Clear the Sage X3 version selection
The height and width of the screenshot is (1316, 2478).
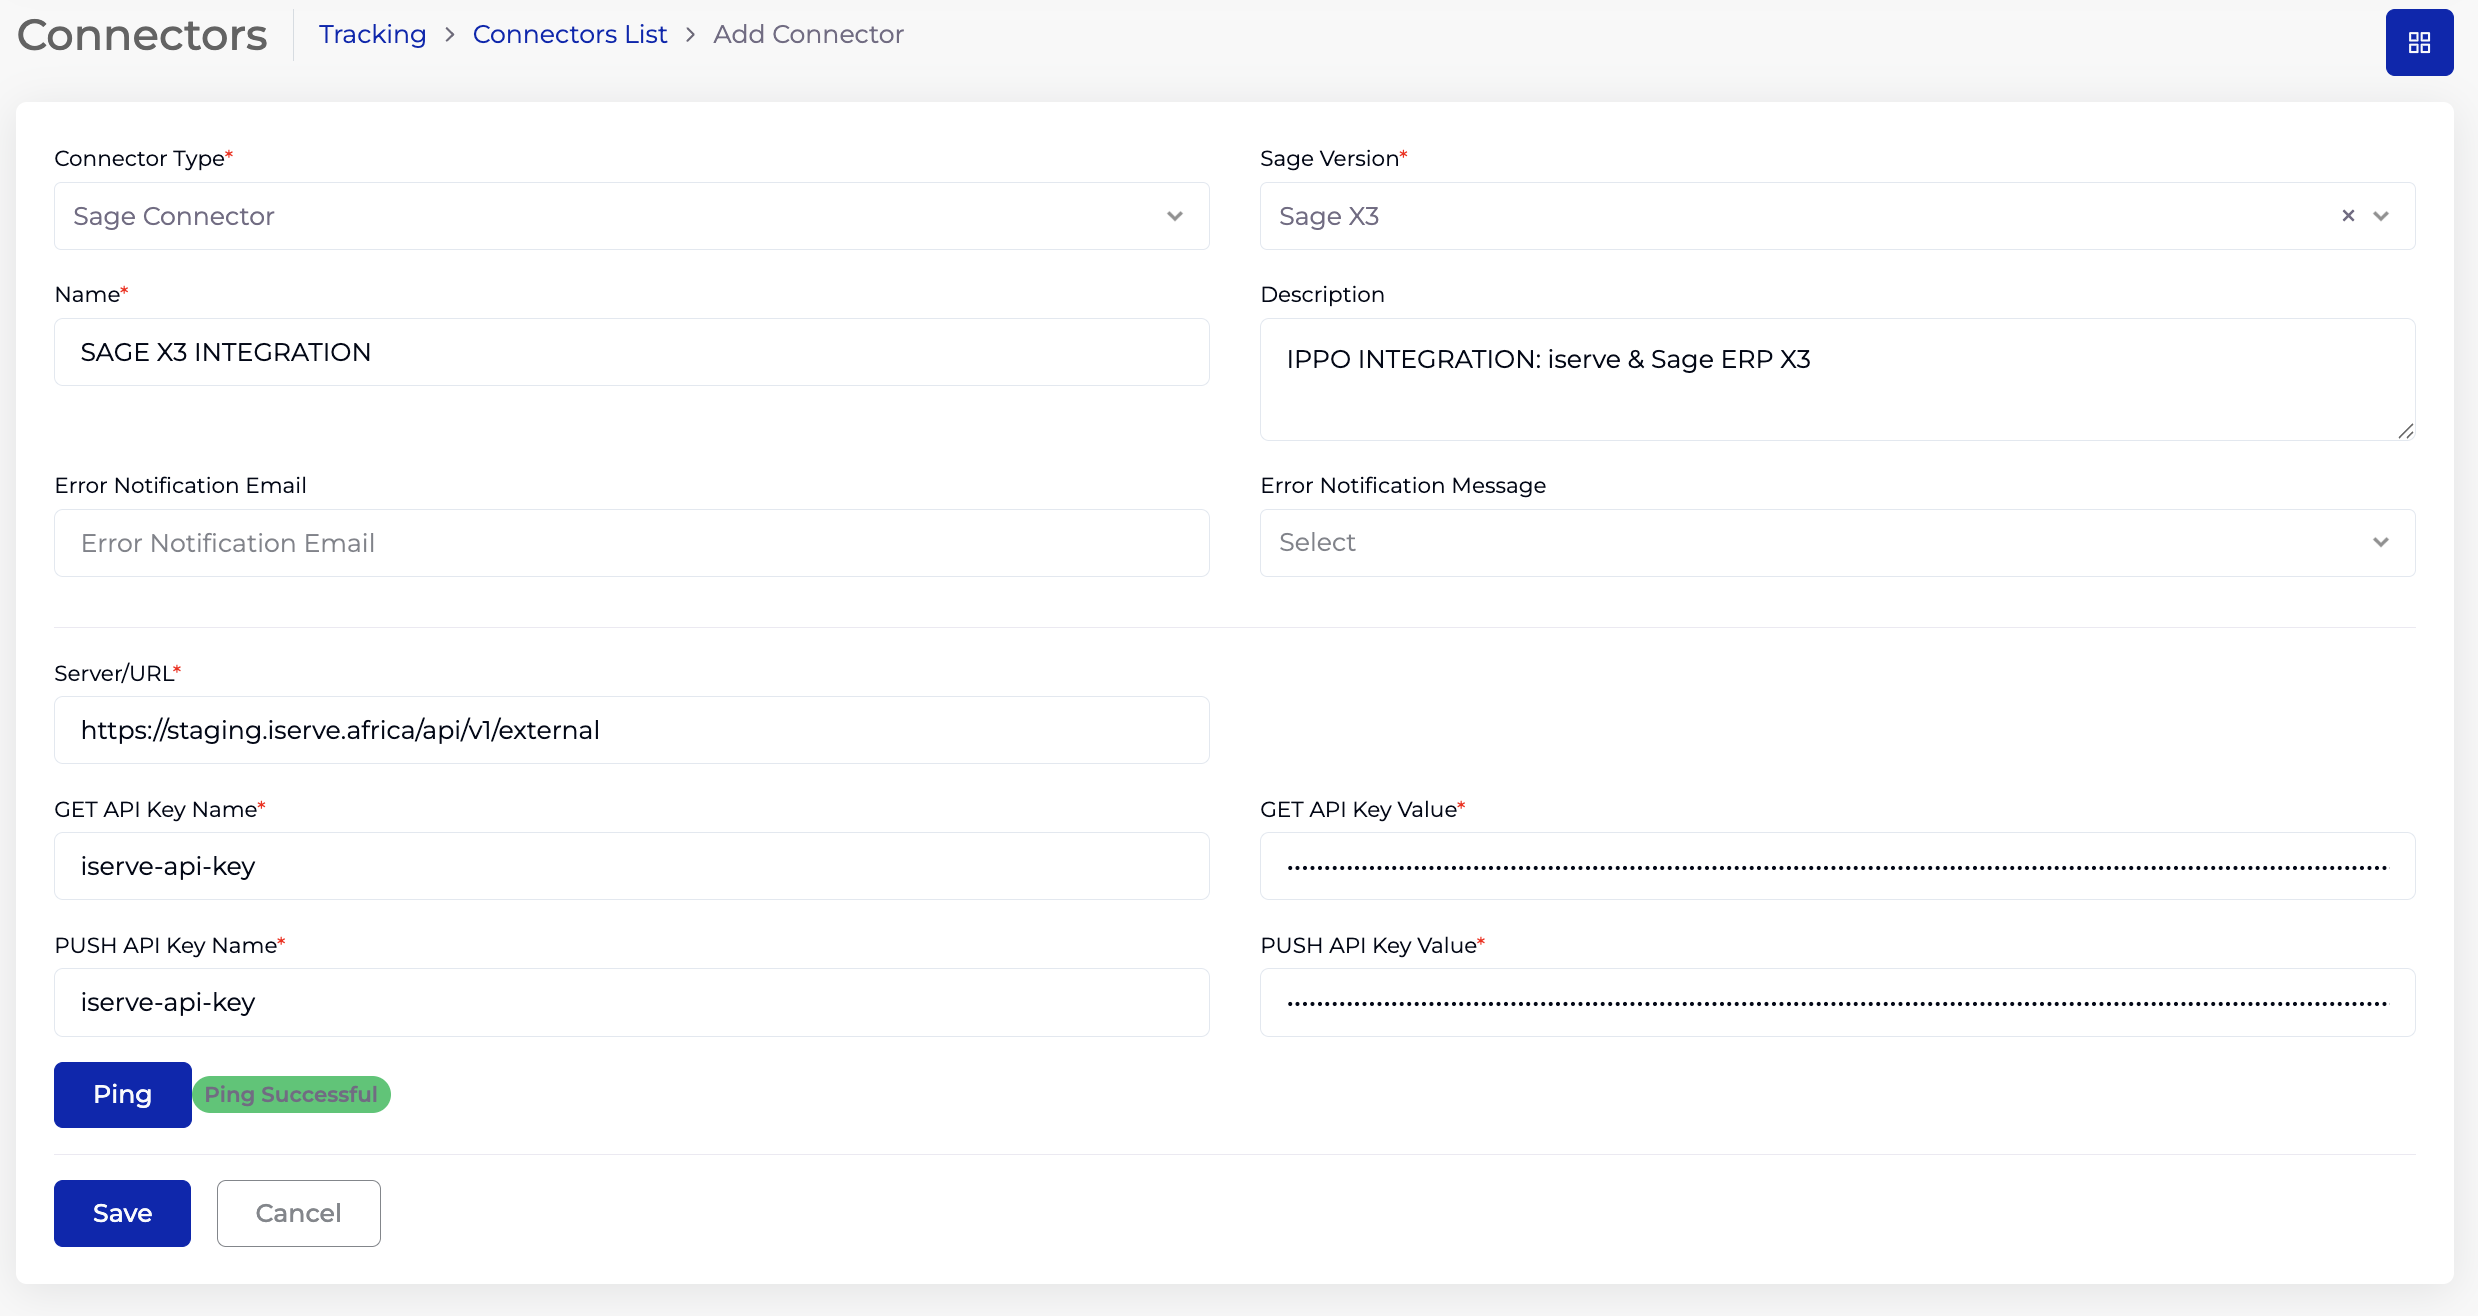coord(2348,216)
